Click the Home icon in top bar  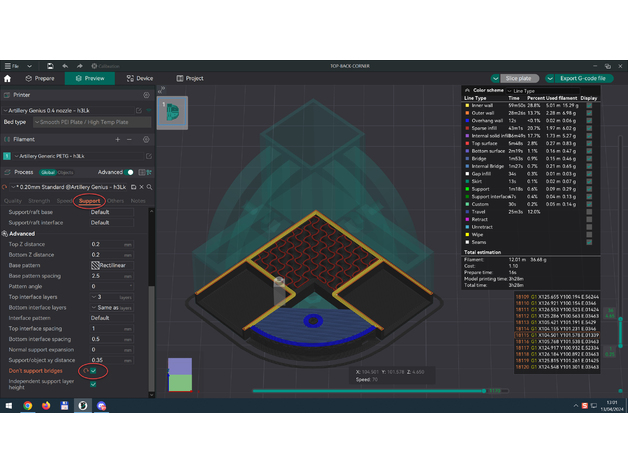(8, 78)
